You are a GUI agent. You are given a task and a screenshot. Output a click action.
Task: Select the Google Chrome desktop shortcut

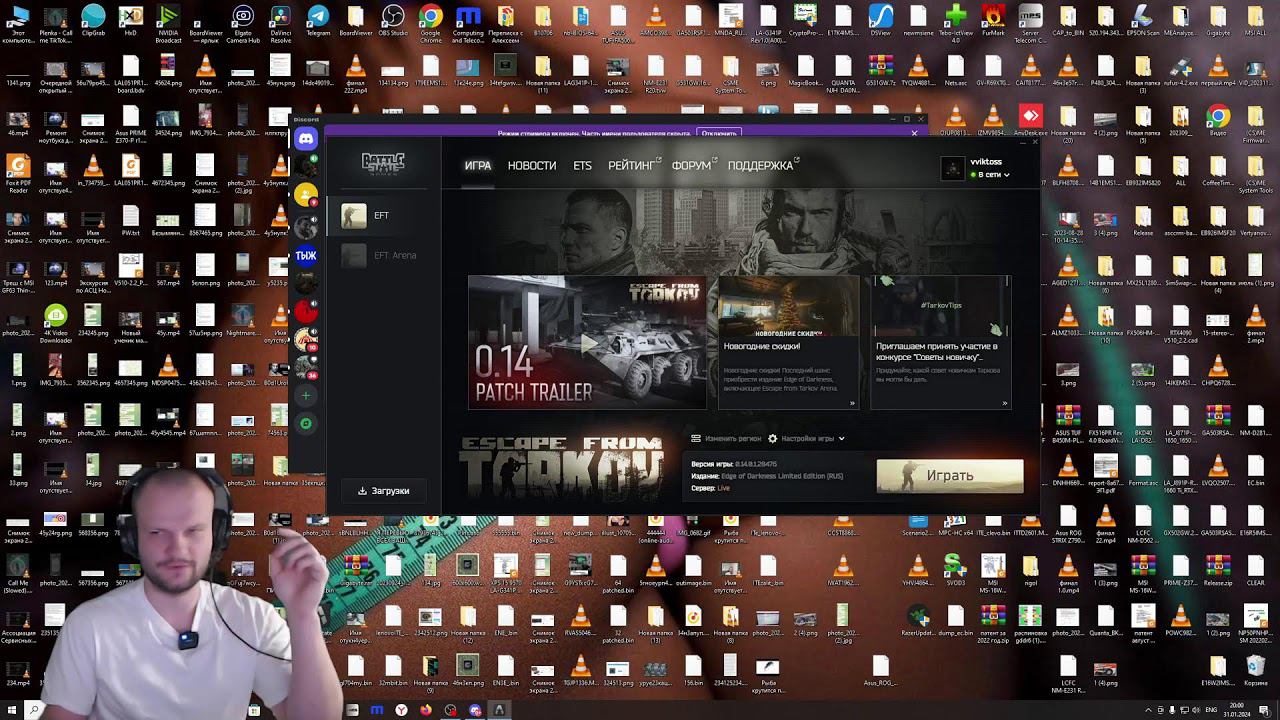(x=431, y=24)
